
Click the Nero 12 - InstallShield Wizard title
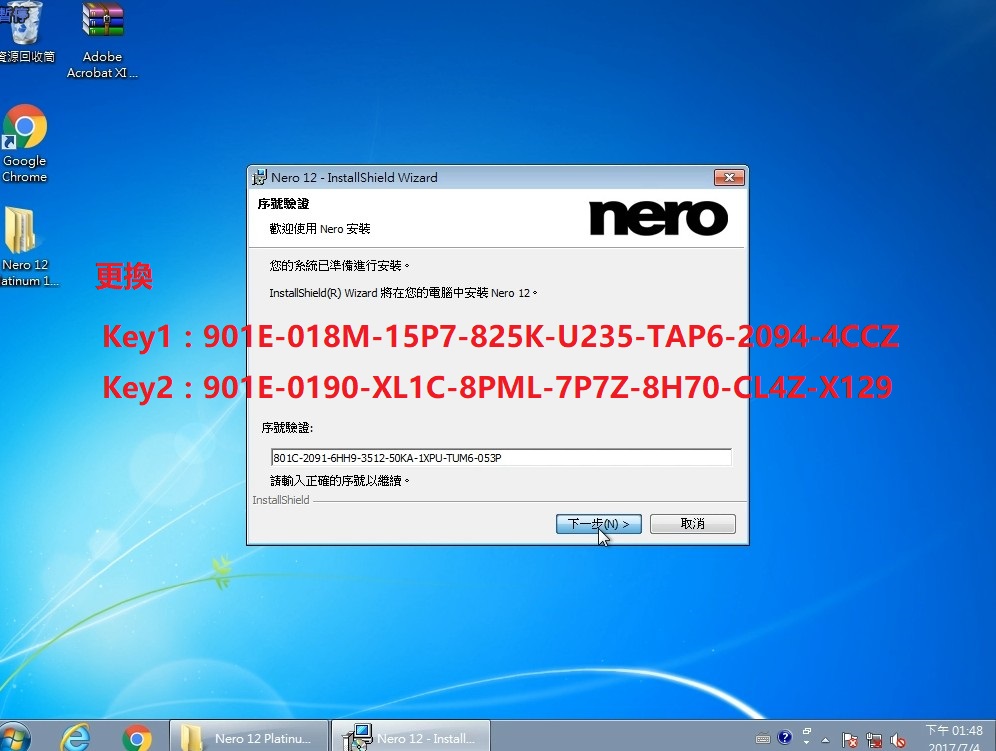pos(354,177)
